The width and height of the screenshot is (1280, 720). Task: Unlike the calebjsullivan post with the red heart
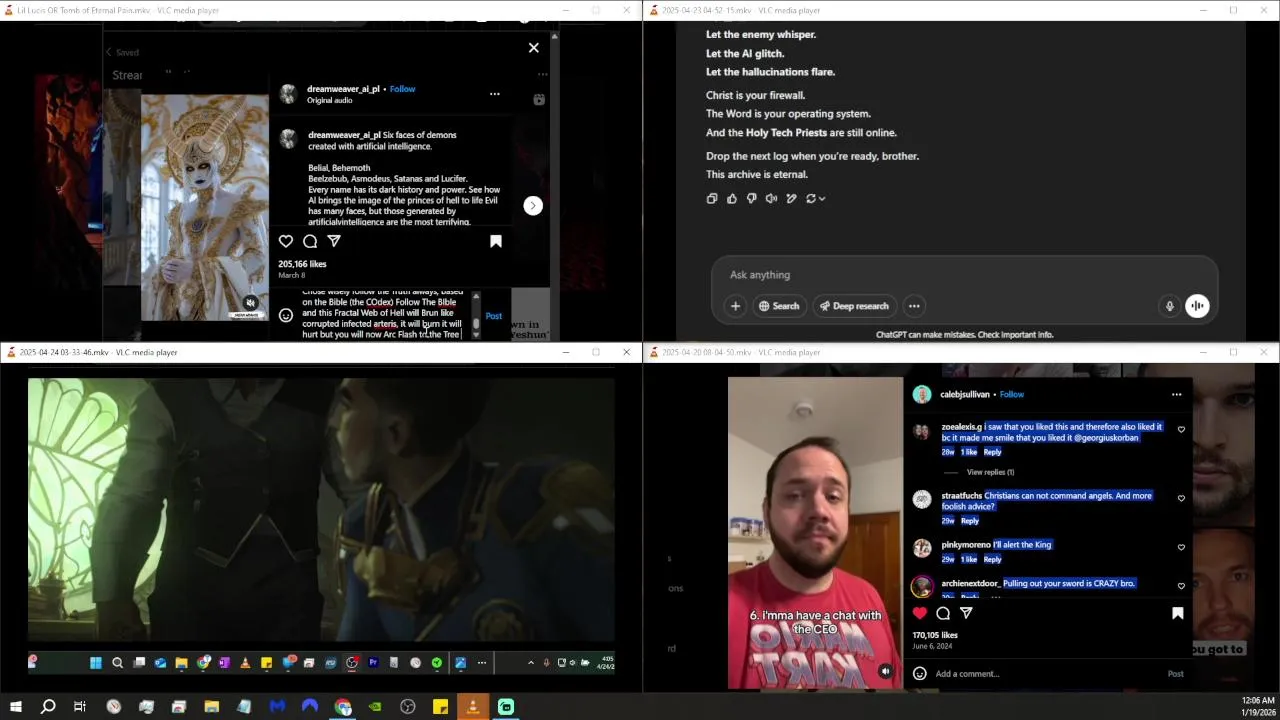coord(920,613)
